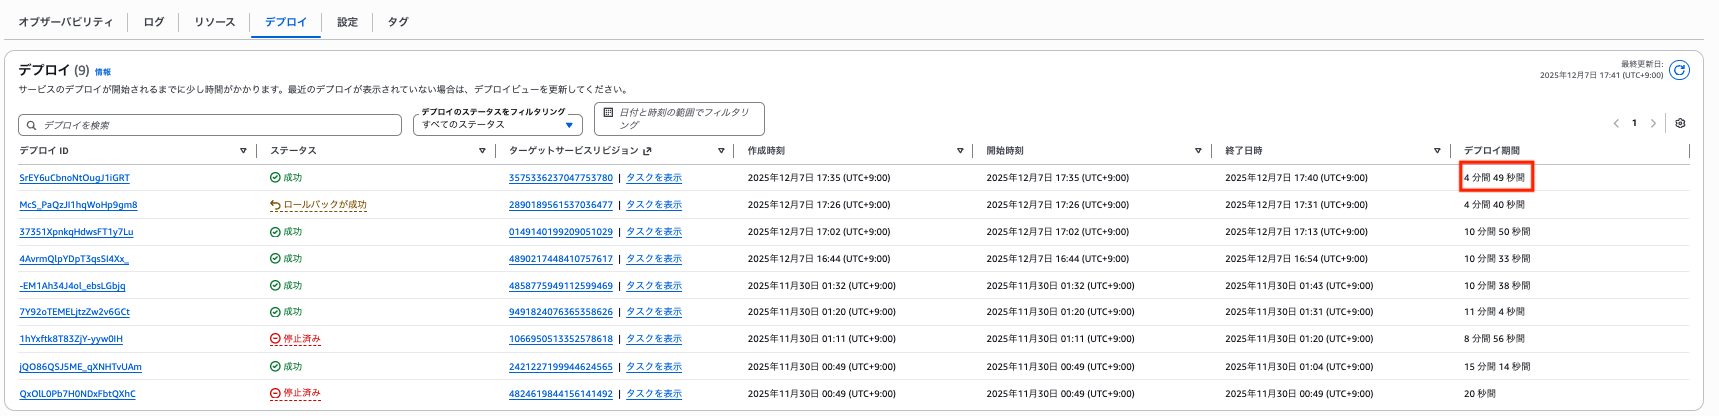Open service revision 2421227199944624565

point(561,366)
